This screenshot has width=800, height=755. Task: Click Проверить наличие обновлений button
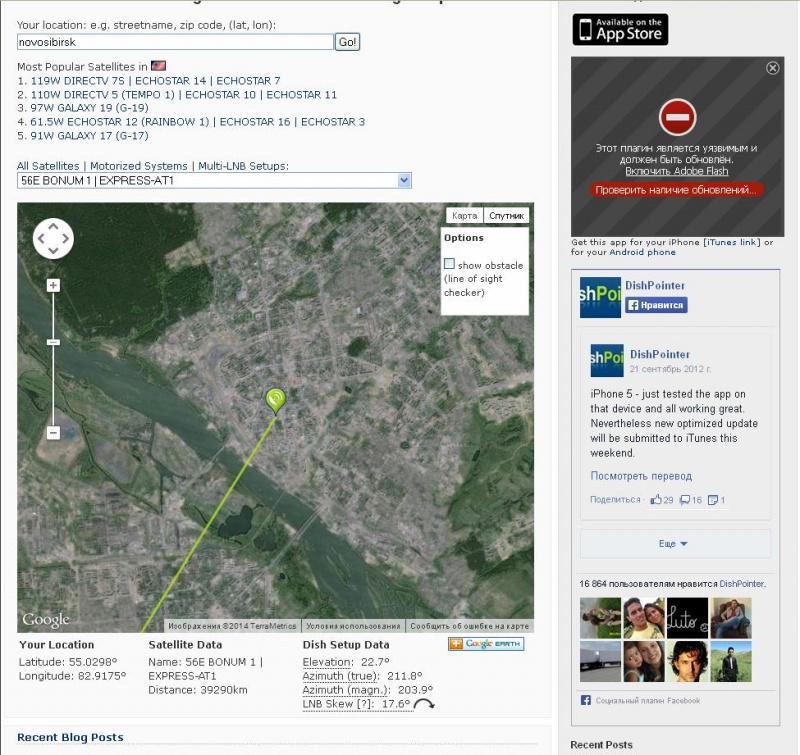(677, 190)
